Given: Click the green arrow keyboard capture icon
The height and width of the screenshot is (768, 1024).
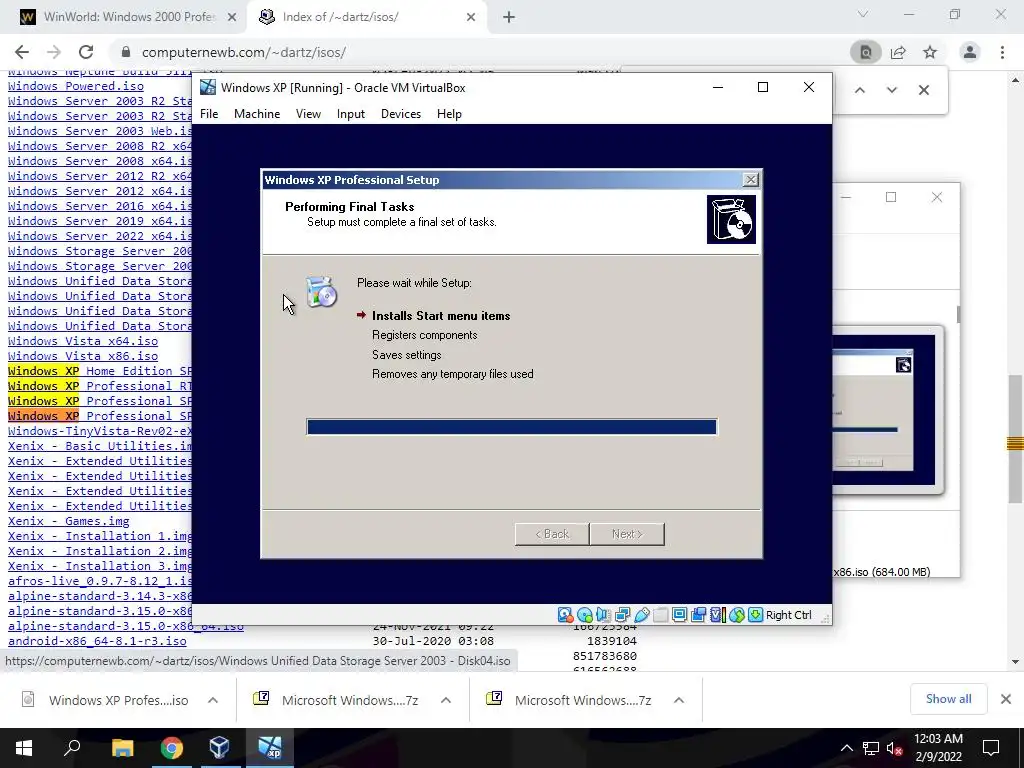Looking at the screenshot, I should [755, 615].
